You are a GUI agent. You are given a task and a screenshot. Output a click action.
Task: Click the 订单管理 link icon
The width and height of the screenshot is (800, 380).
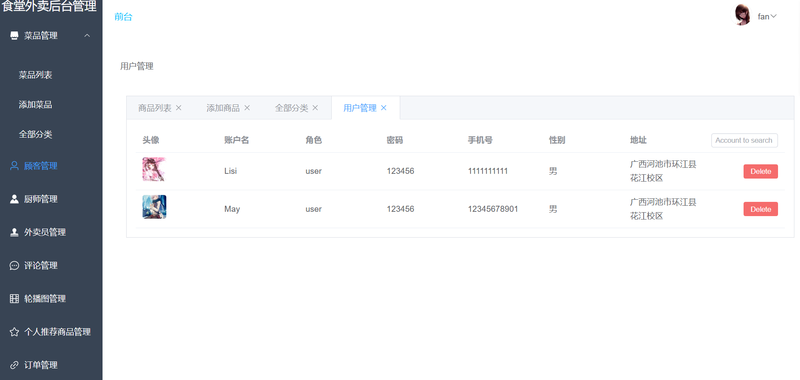14,365
